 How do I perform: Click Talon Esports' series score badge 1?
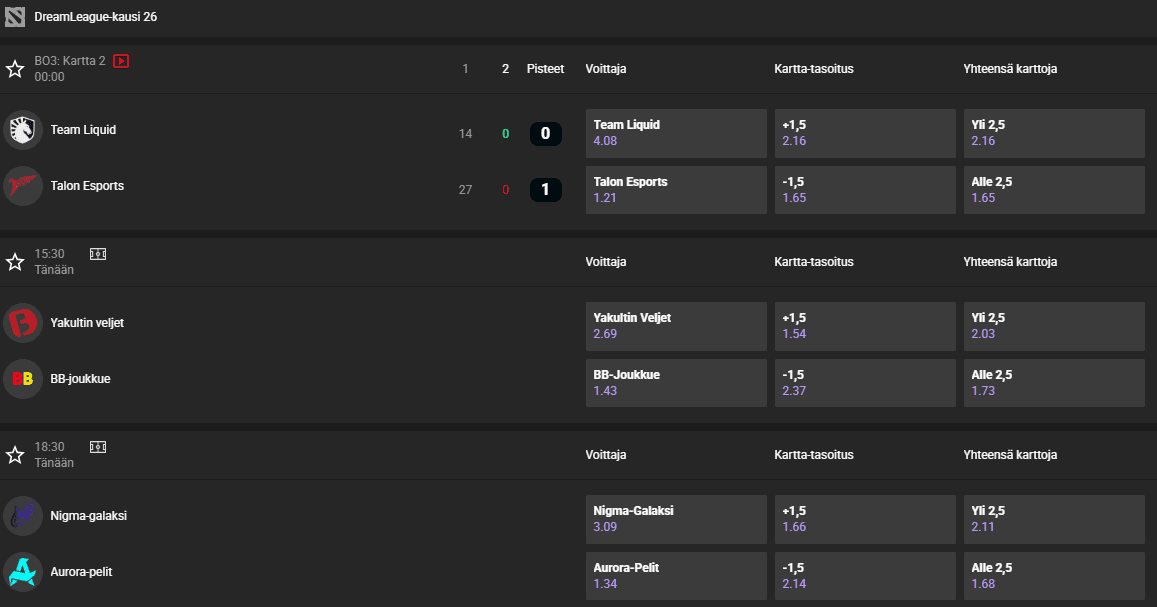pyautogui.click(x=546, y=190)
